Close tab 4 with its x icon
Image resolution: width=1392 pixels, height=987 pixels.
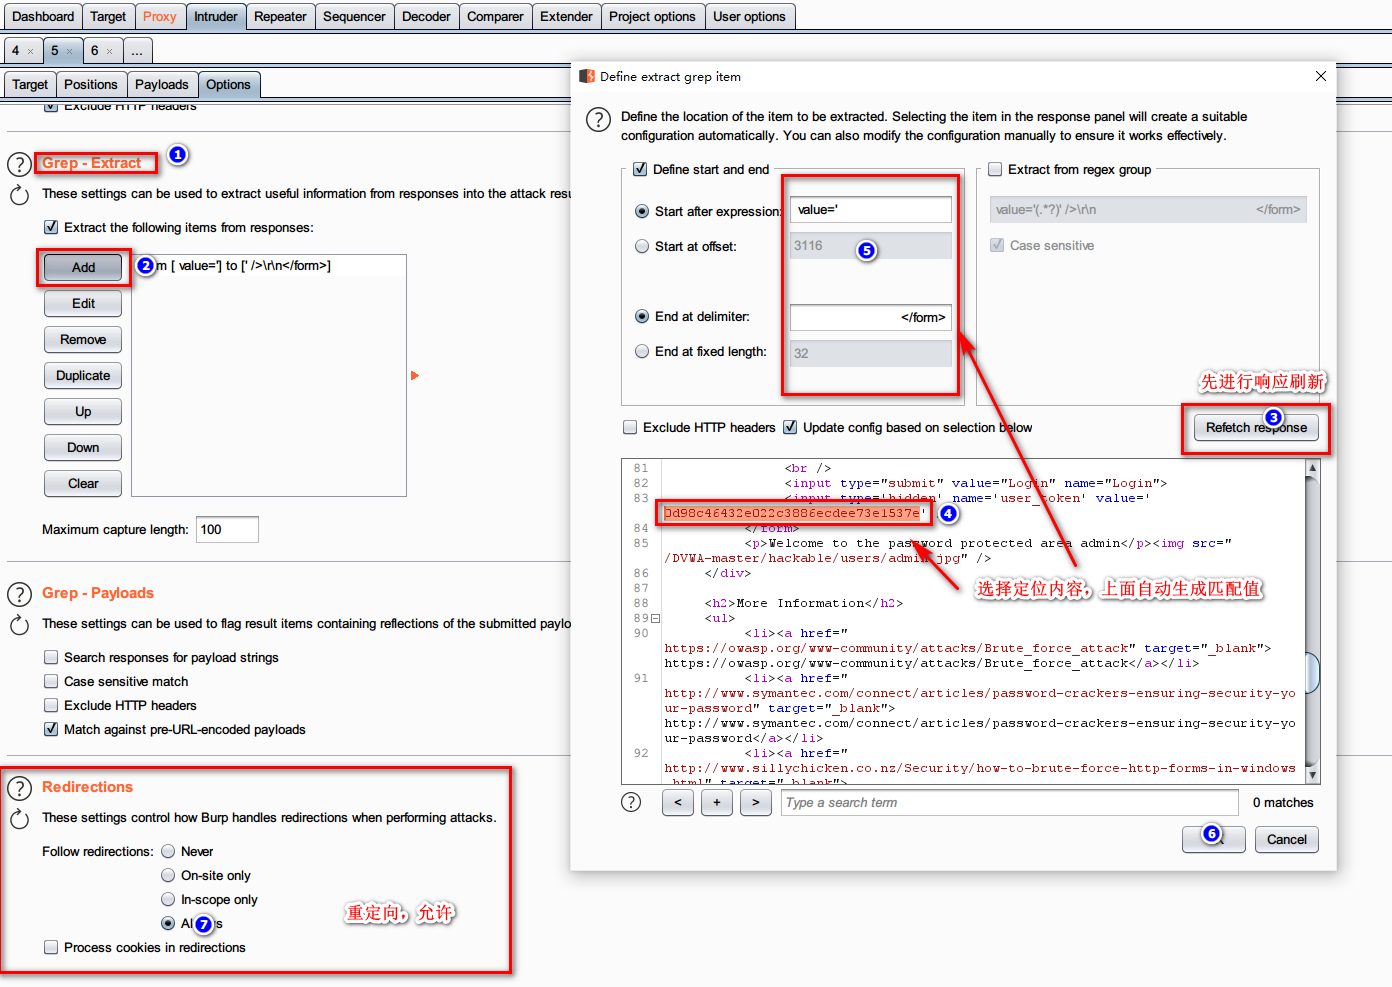coord(30,51)
